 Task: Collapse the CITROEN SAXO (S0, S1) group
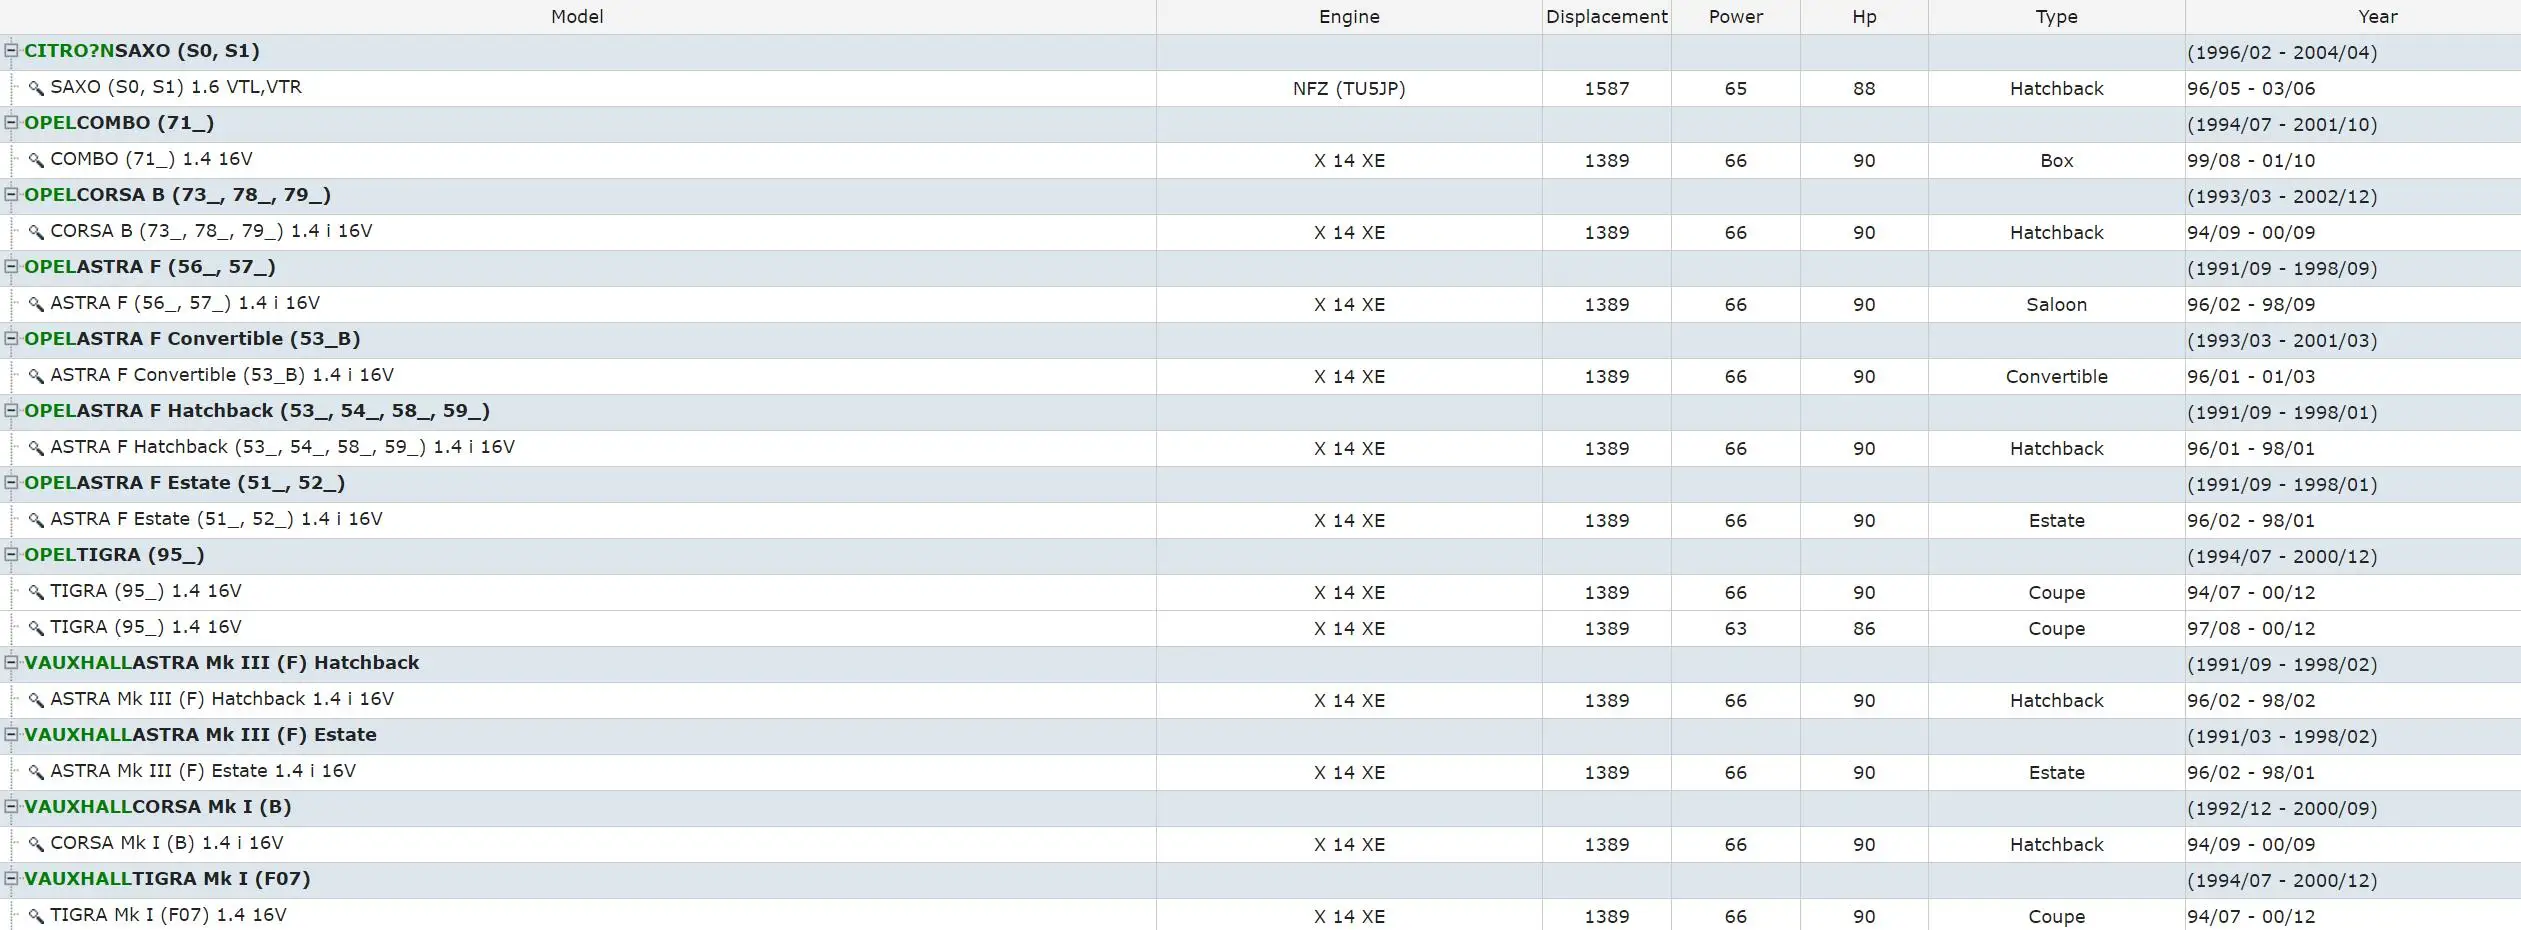11,50
